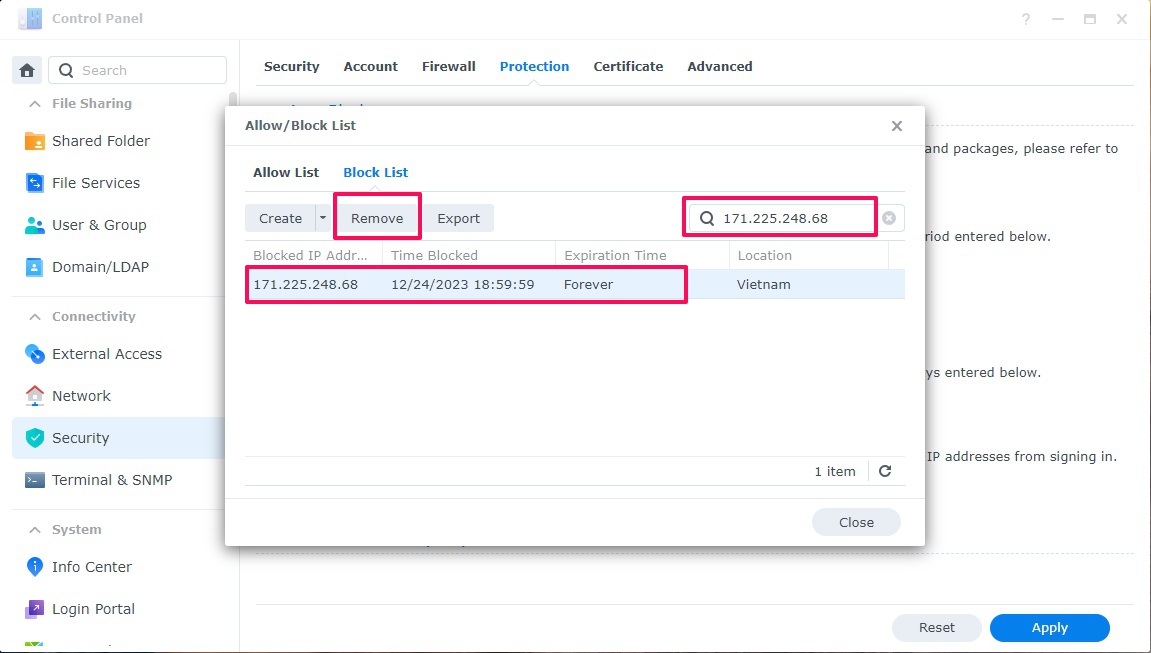Open File Services section
This screenshot has width=1151, height=653.
tap(95, 183)
